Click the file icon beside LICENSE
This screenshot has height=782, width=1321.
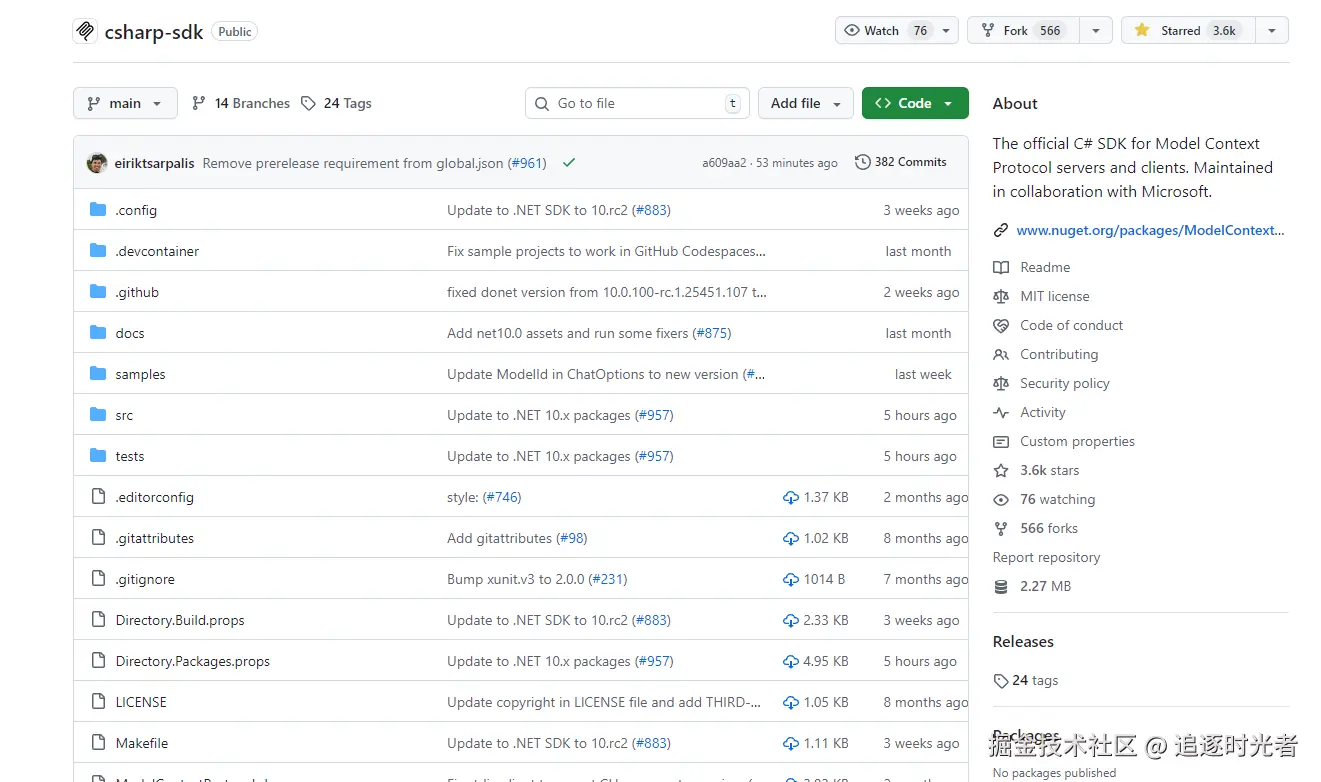(98, 702)
